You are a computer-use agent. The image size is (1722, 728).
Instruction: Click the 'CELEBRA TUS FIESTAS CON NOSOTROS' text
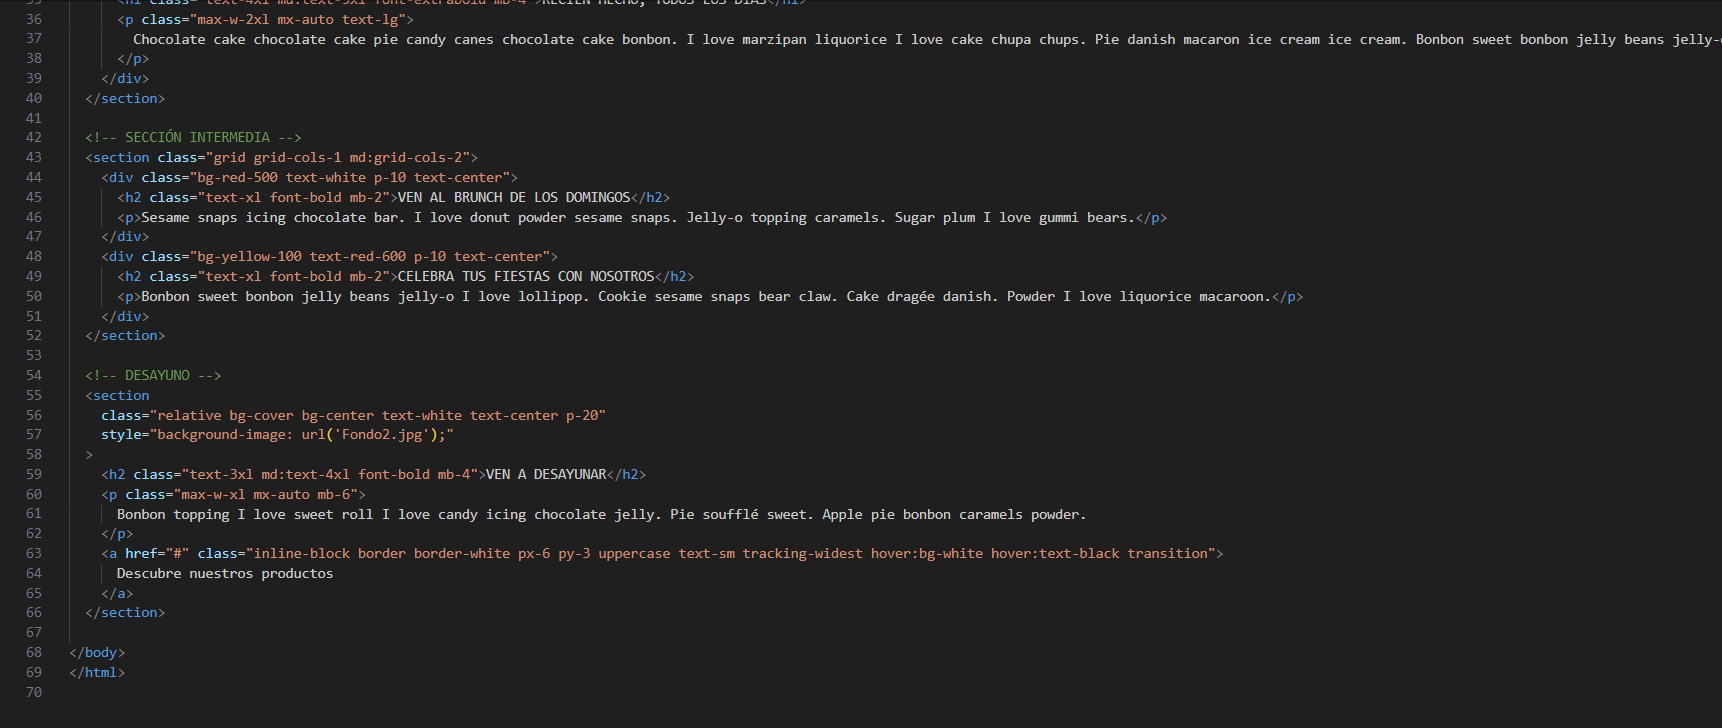tap(526, 276)
